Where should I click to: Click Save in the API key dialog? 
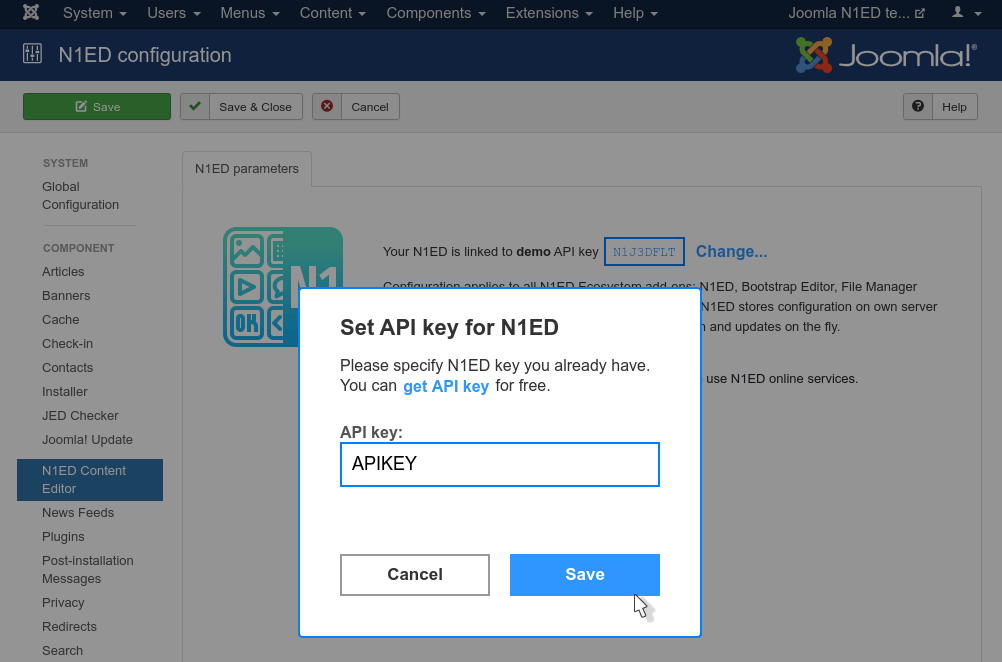pyautogui.click(x=585, y=574)
